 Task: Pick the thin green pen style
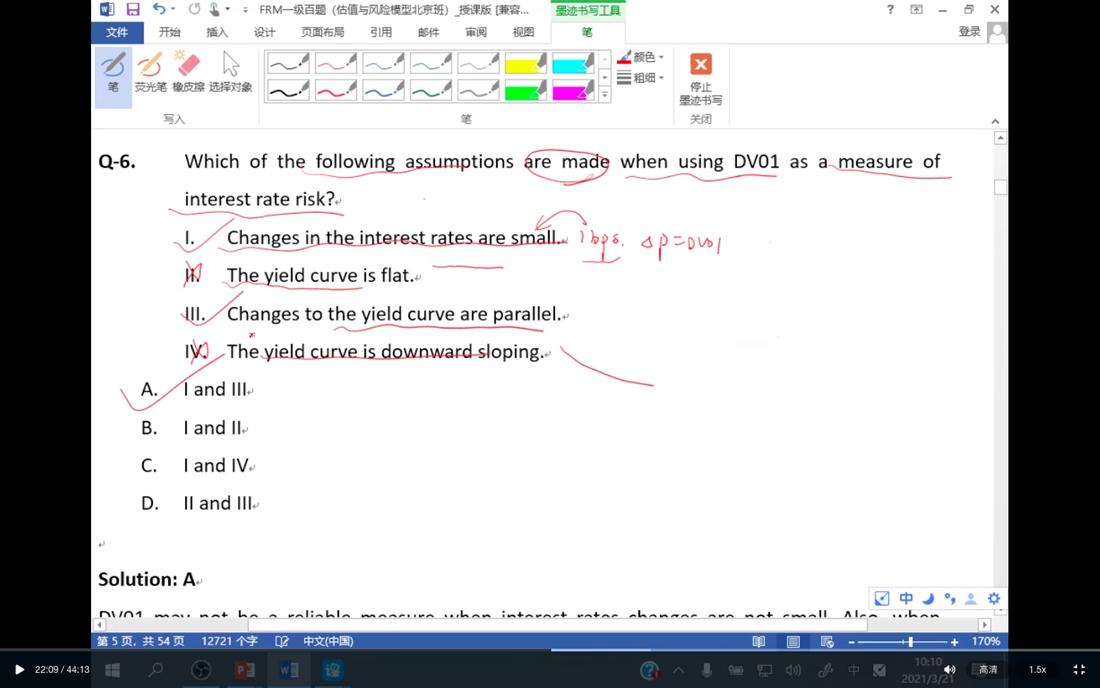[431, 63]
